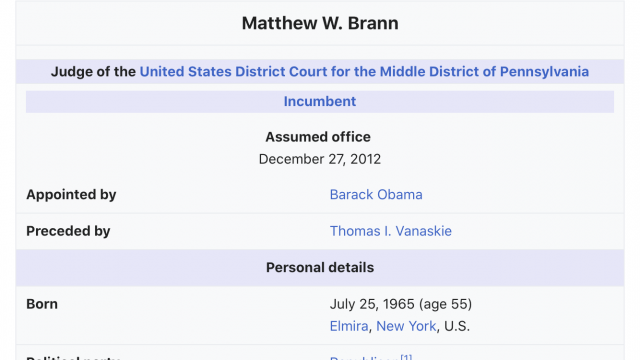Open the United States District Court for the Middle District link
The width and height of the screenshot is (640, 360).
pyautogui.click(x=364, y=72)
